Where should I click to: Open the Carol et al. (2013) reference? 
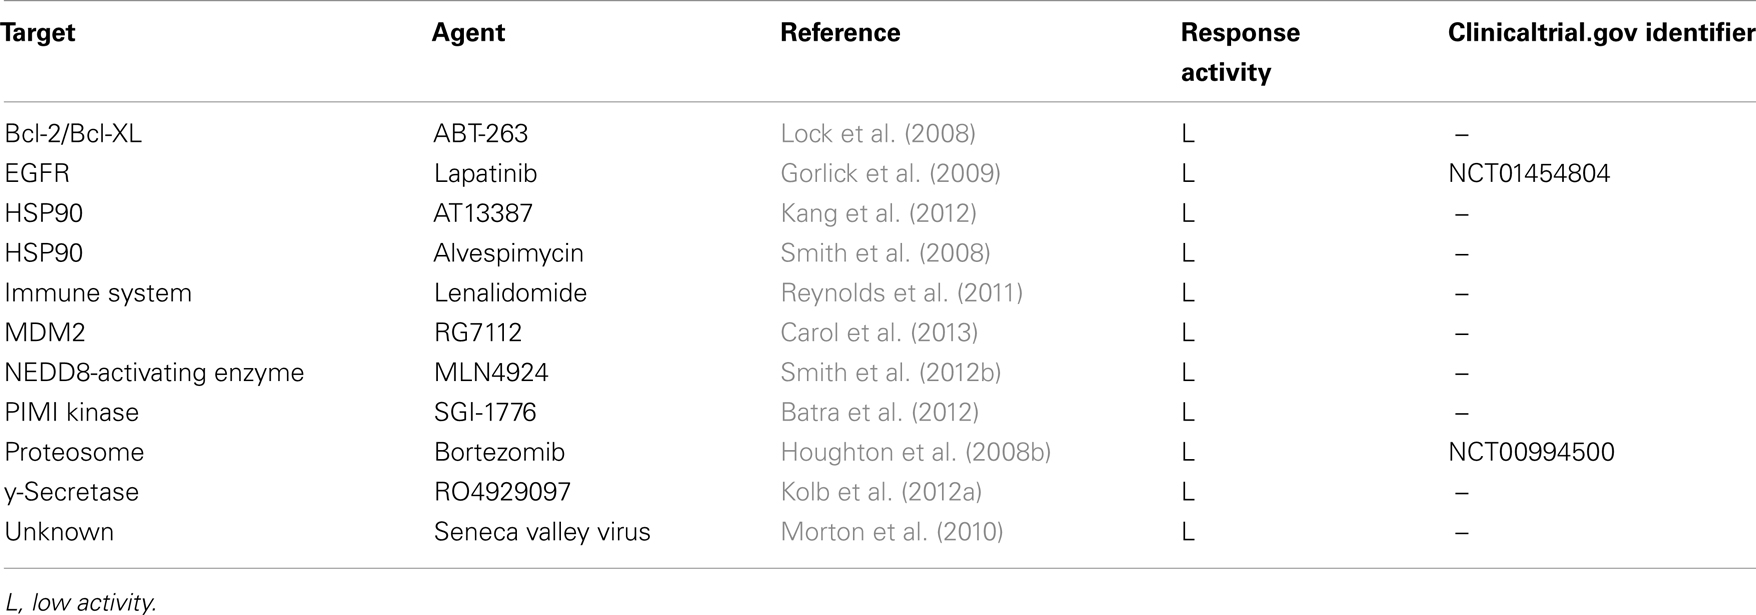879,333
